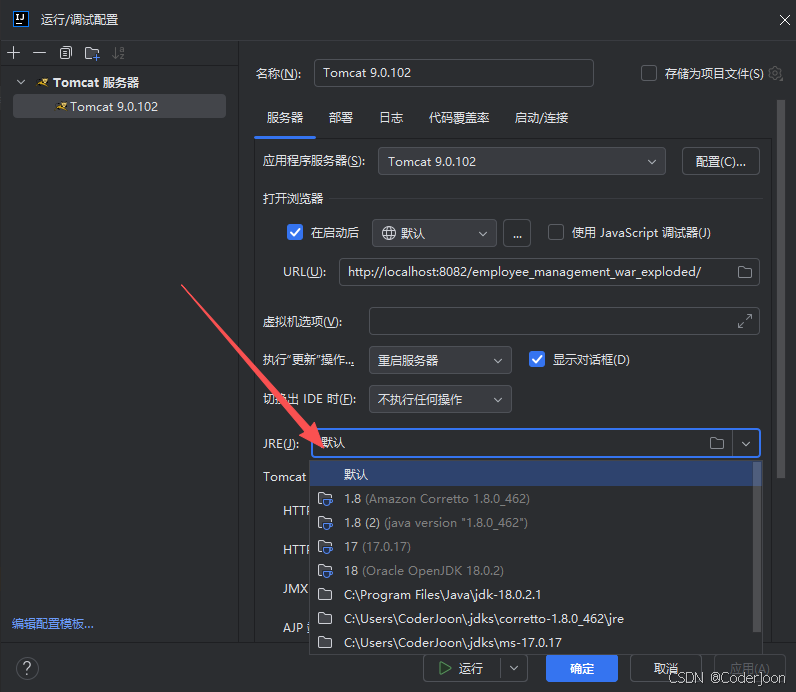Expand the VM options field
This screenshot has width=796, height=692.
(745, 321)
